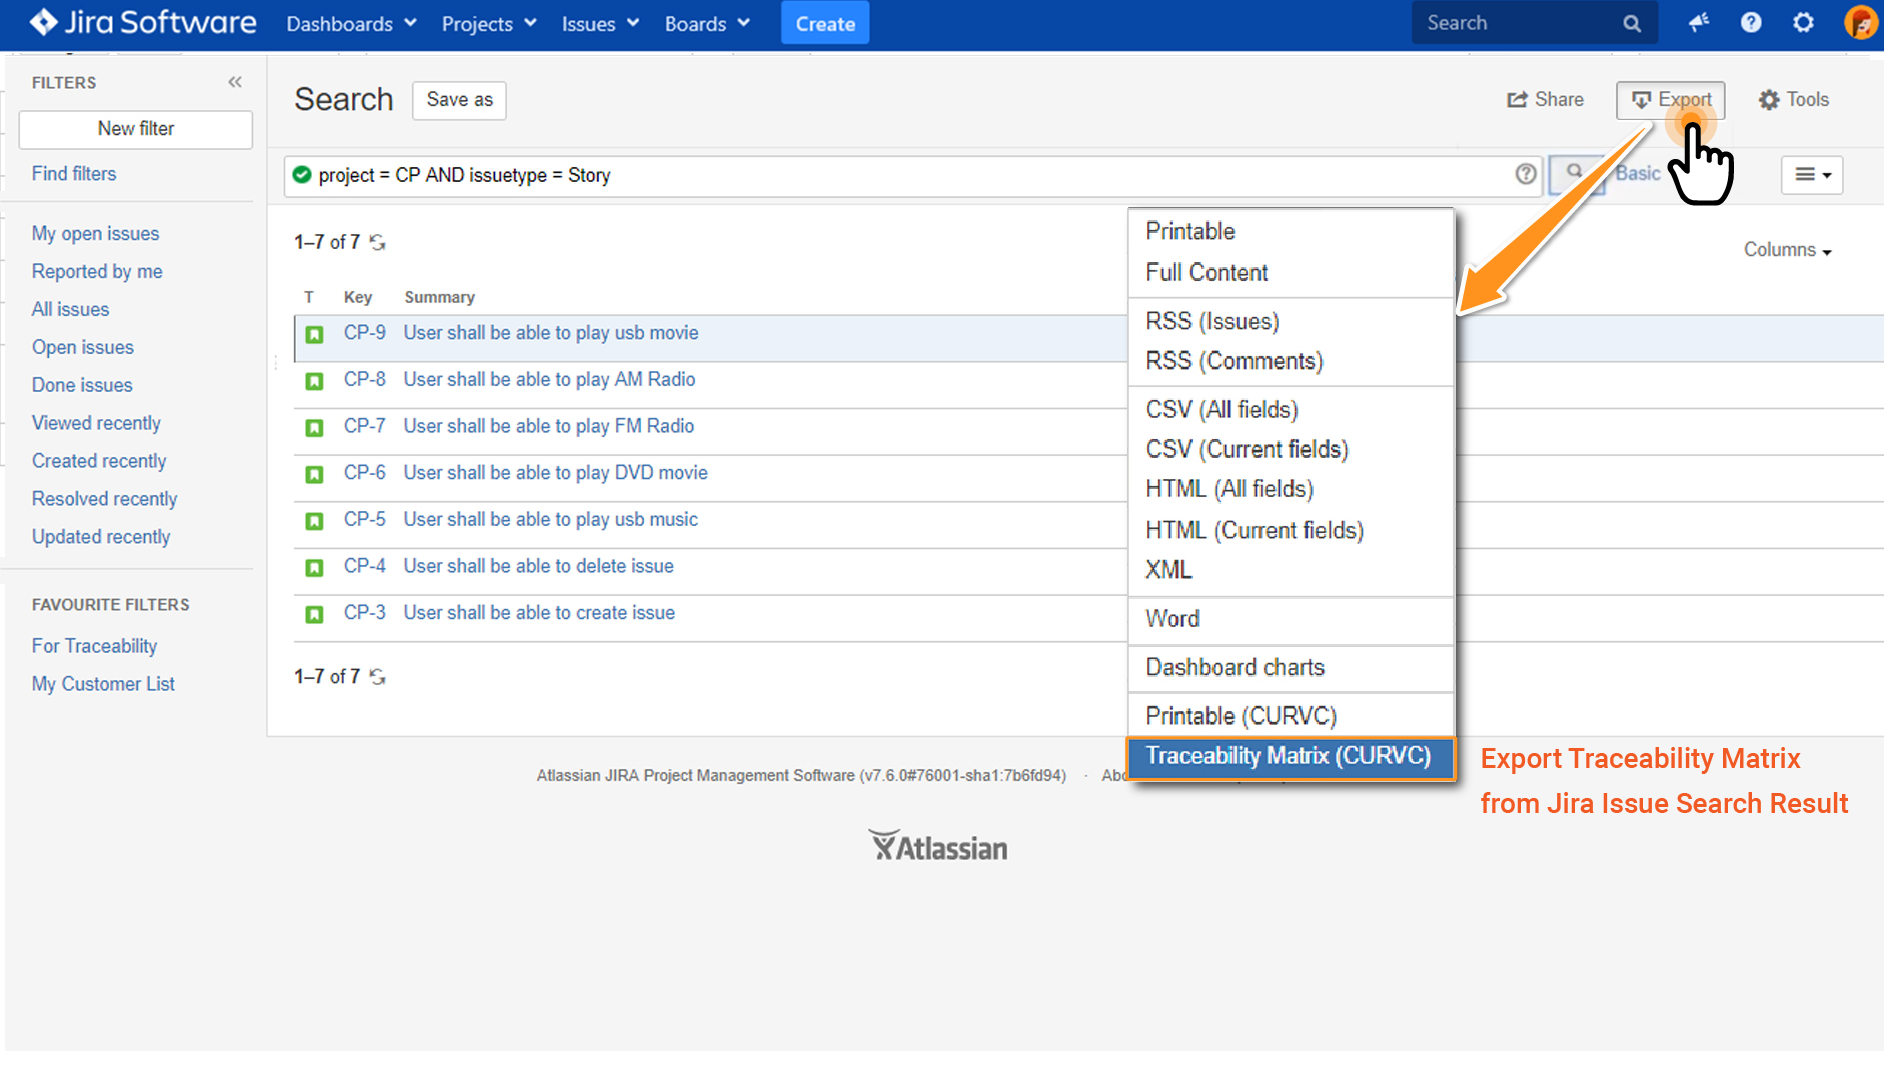Open the Share panel using the share icon
Viewport: 1884px width, 1072px height.
(x=1518, y=100)
